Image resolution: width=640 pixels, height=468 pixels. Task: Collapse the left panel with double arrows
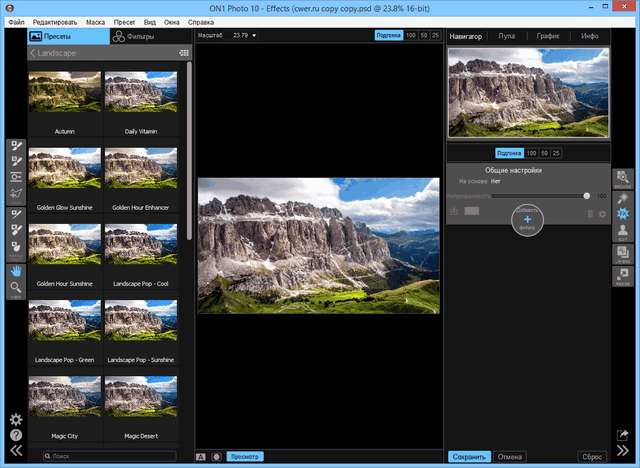16,451
